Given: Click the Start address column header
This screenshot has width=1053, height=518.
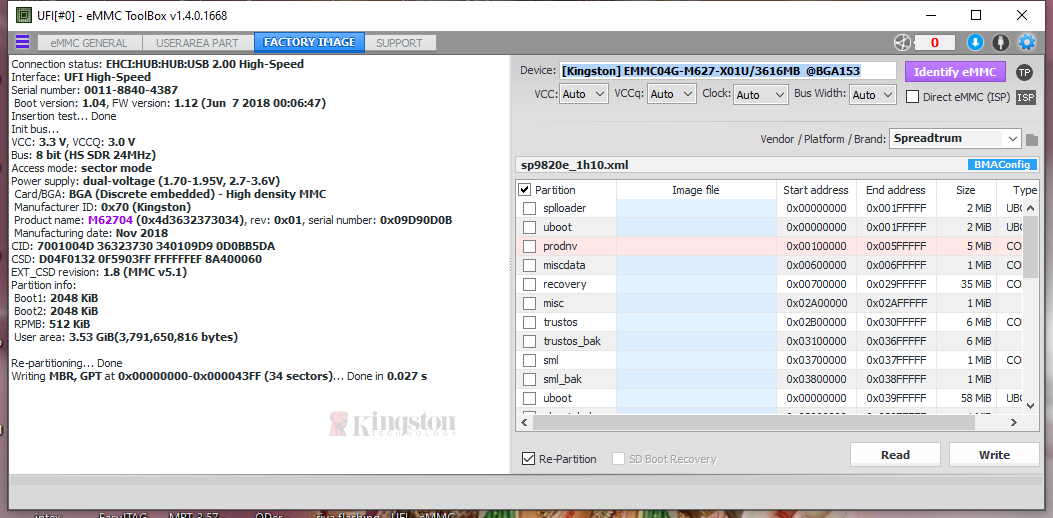Looking at the screenshot, I should (815, 190).
